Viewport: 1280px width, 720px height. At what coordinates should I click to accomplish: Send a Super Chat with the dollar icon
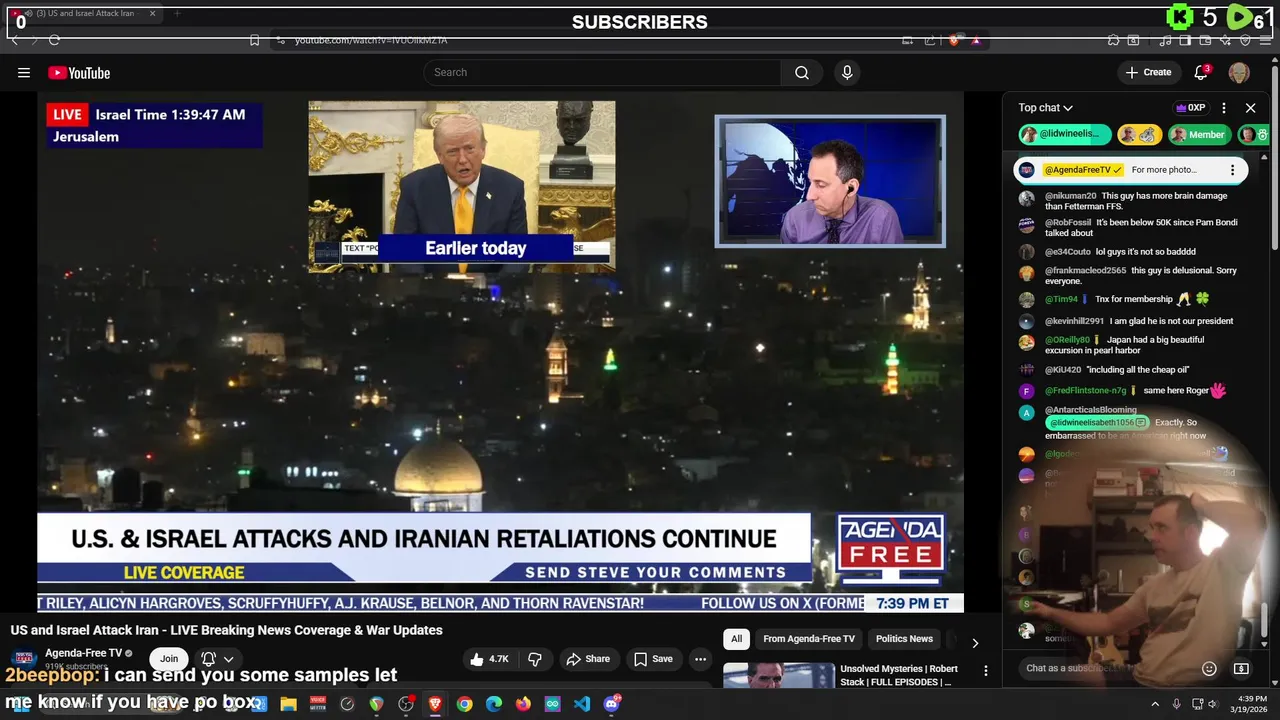(1241, 668)
